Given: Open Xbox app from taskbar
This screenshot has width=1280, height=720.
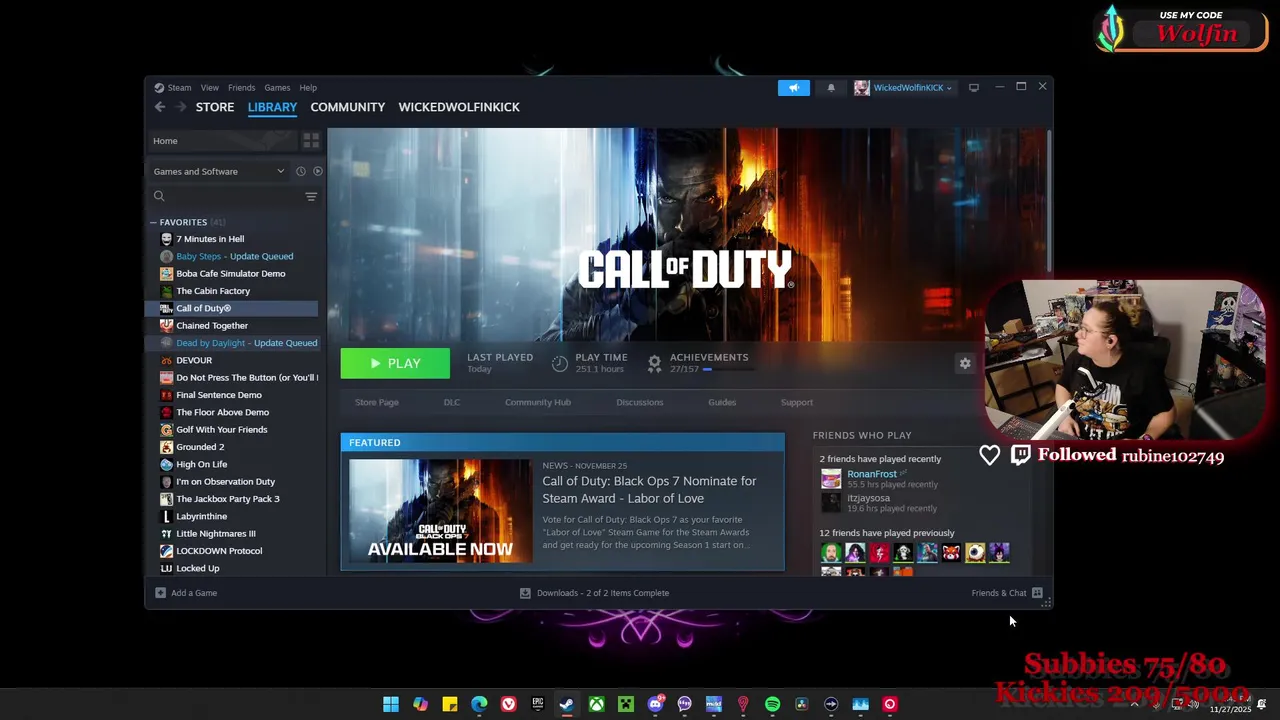Looking at the screenshot, I should pos(596,704).
